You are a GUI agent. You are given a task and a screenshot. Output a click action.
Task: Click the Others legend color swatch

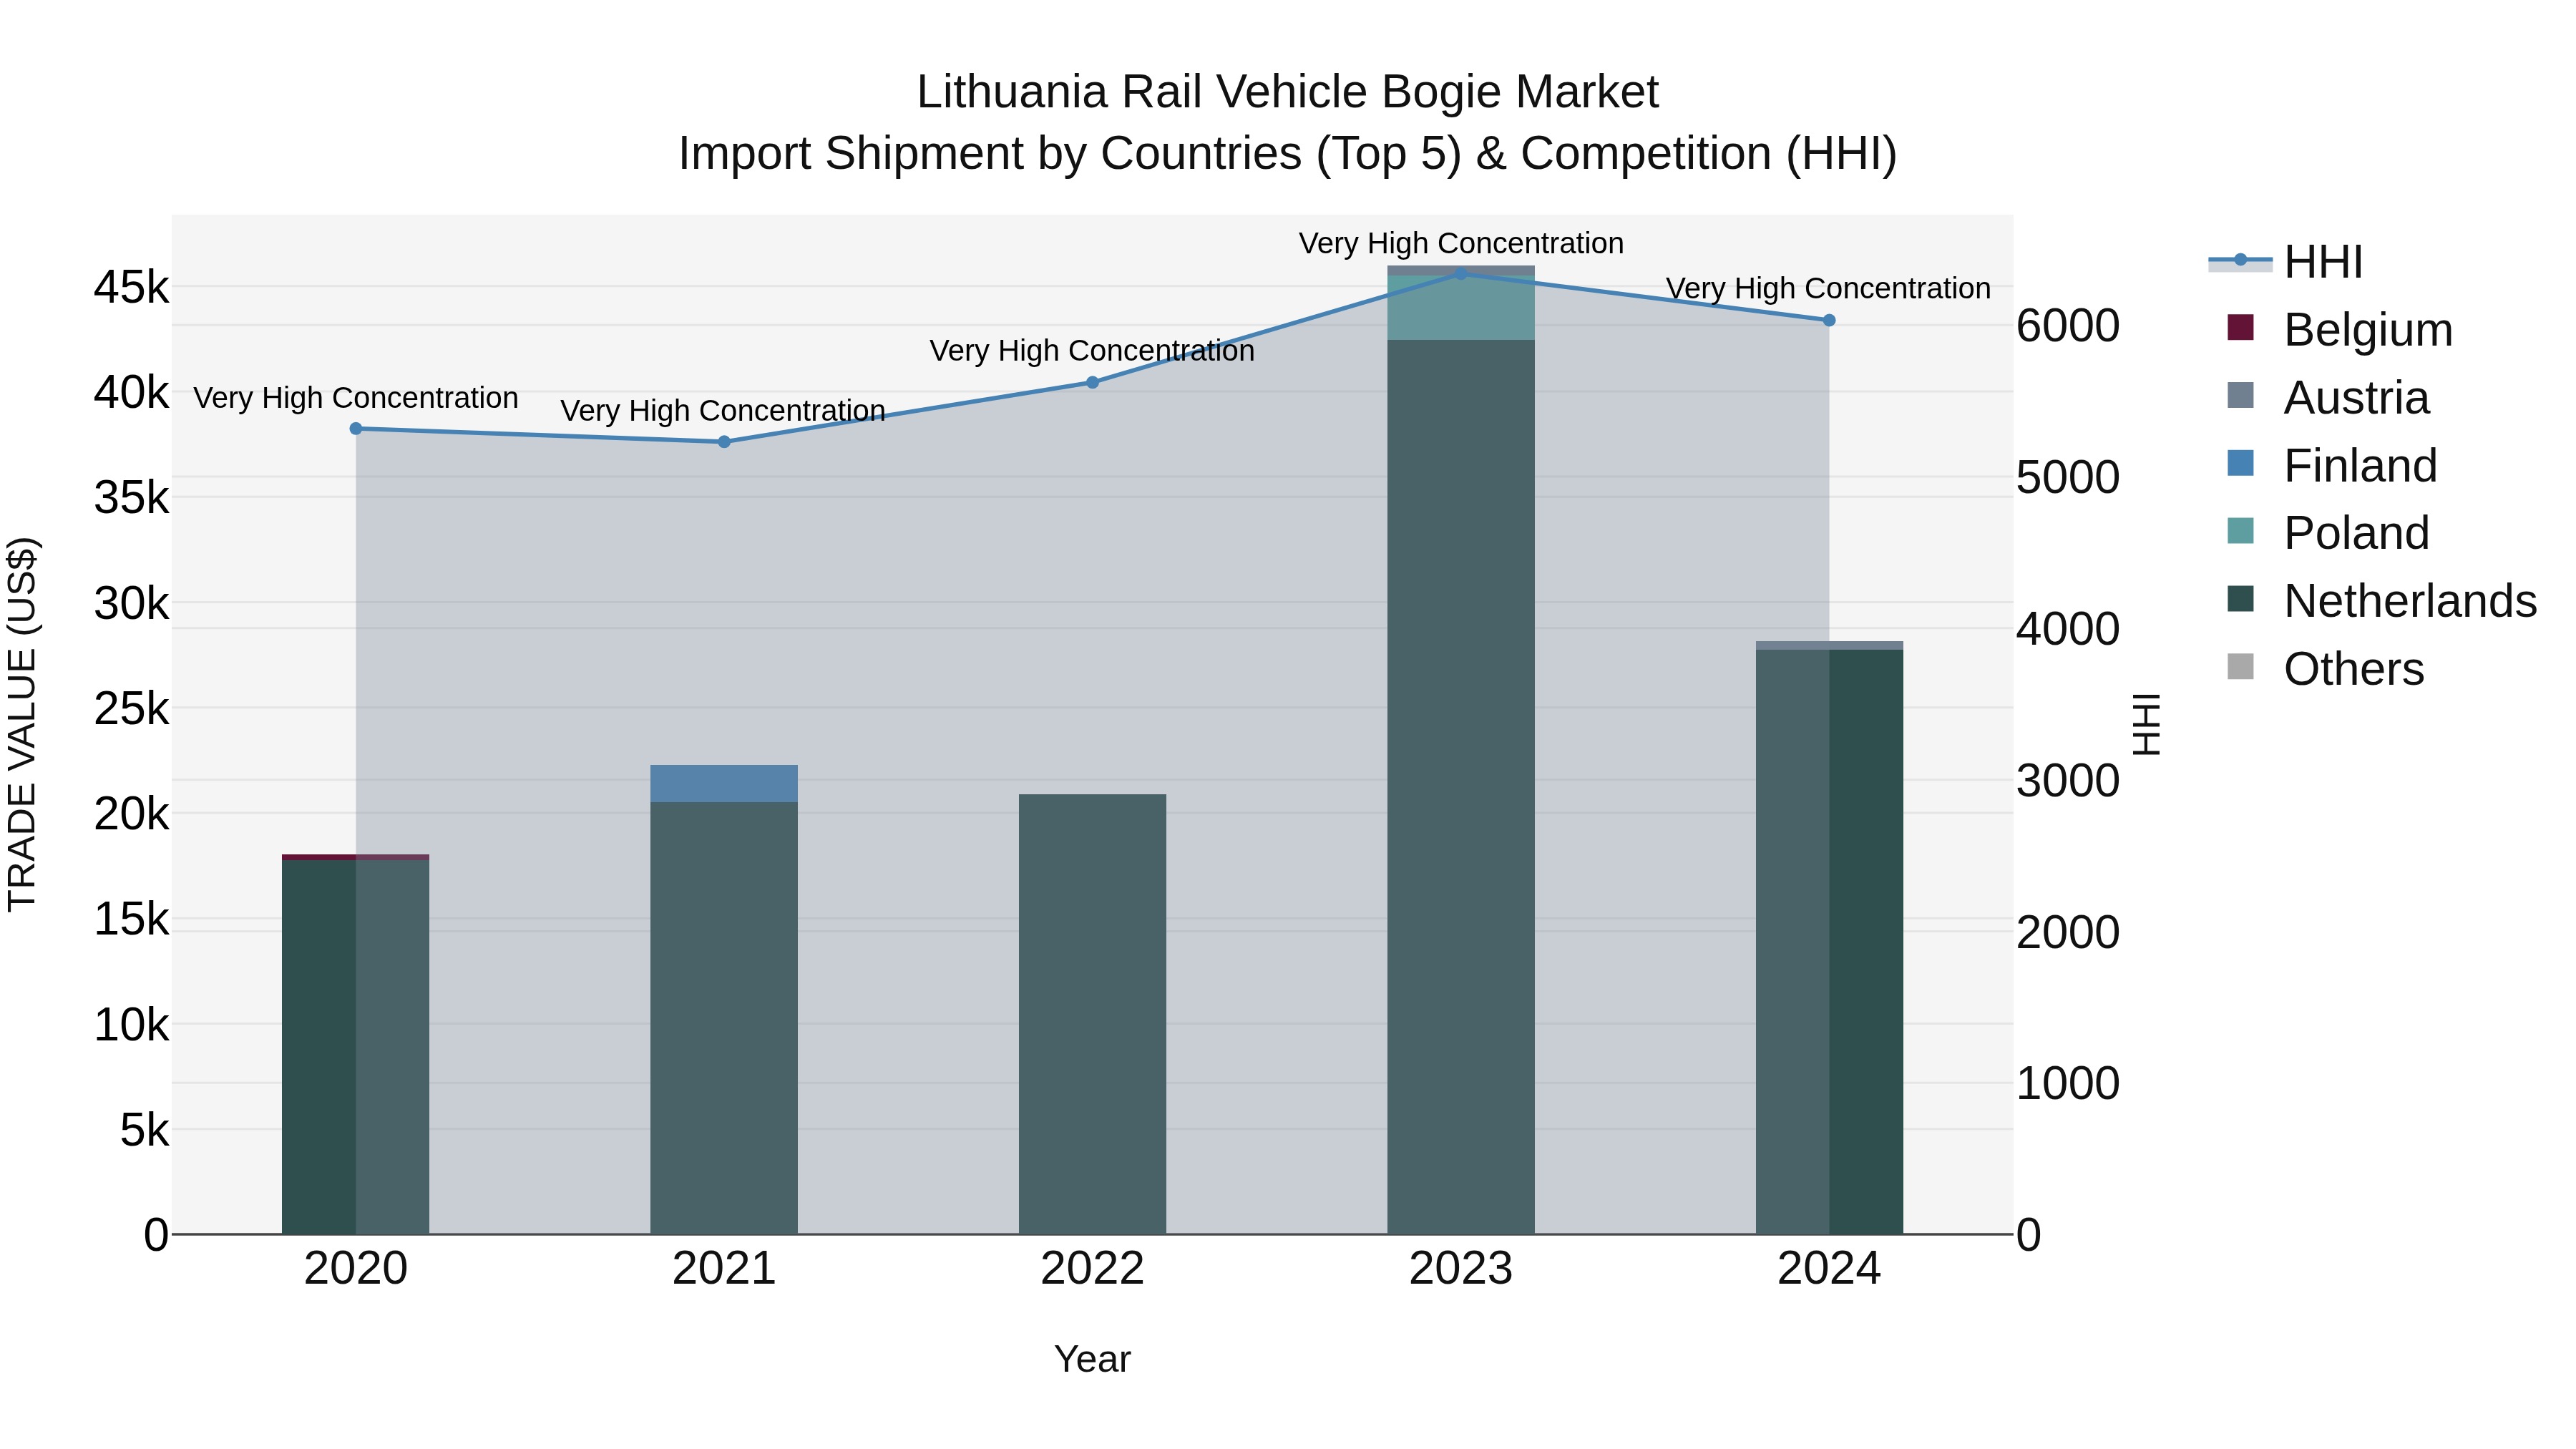[x=2241, y=666]
